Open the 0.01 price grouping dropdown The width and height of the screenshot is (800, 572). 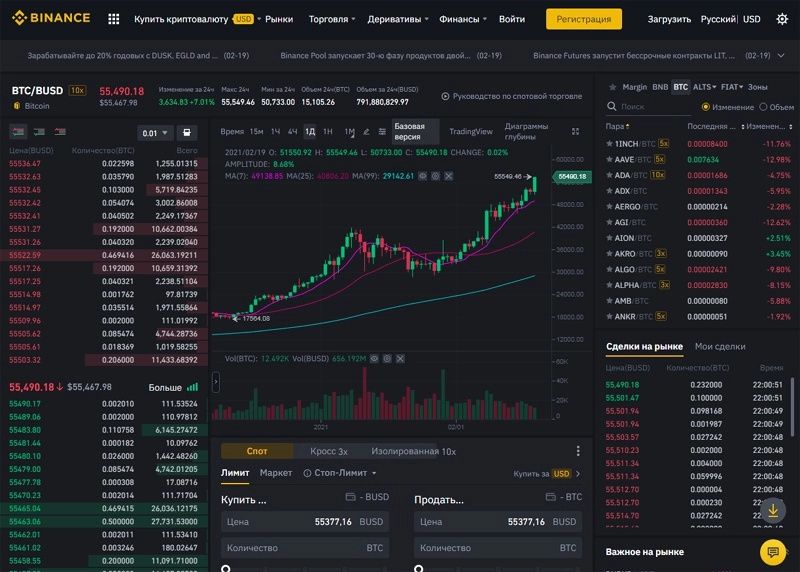point(156,133)
